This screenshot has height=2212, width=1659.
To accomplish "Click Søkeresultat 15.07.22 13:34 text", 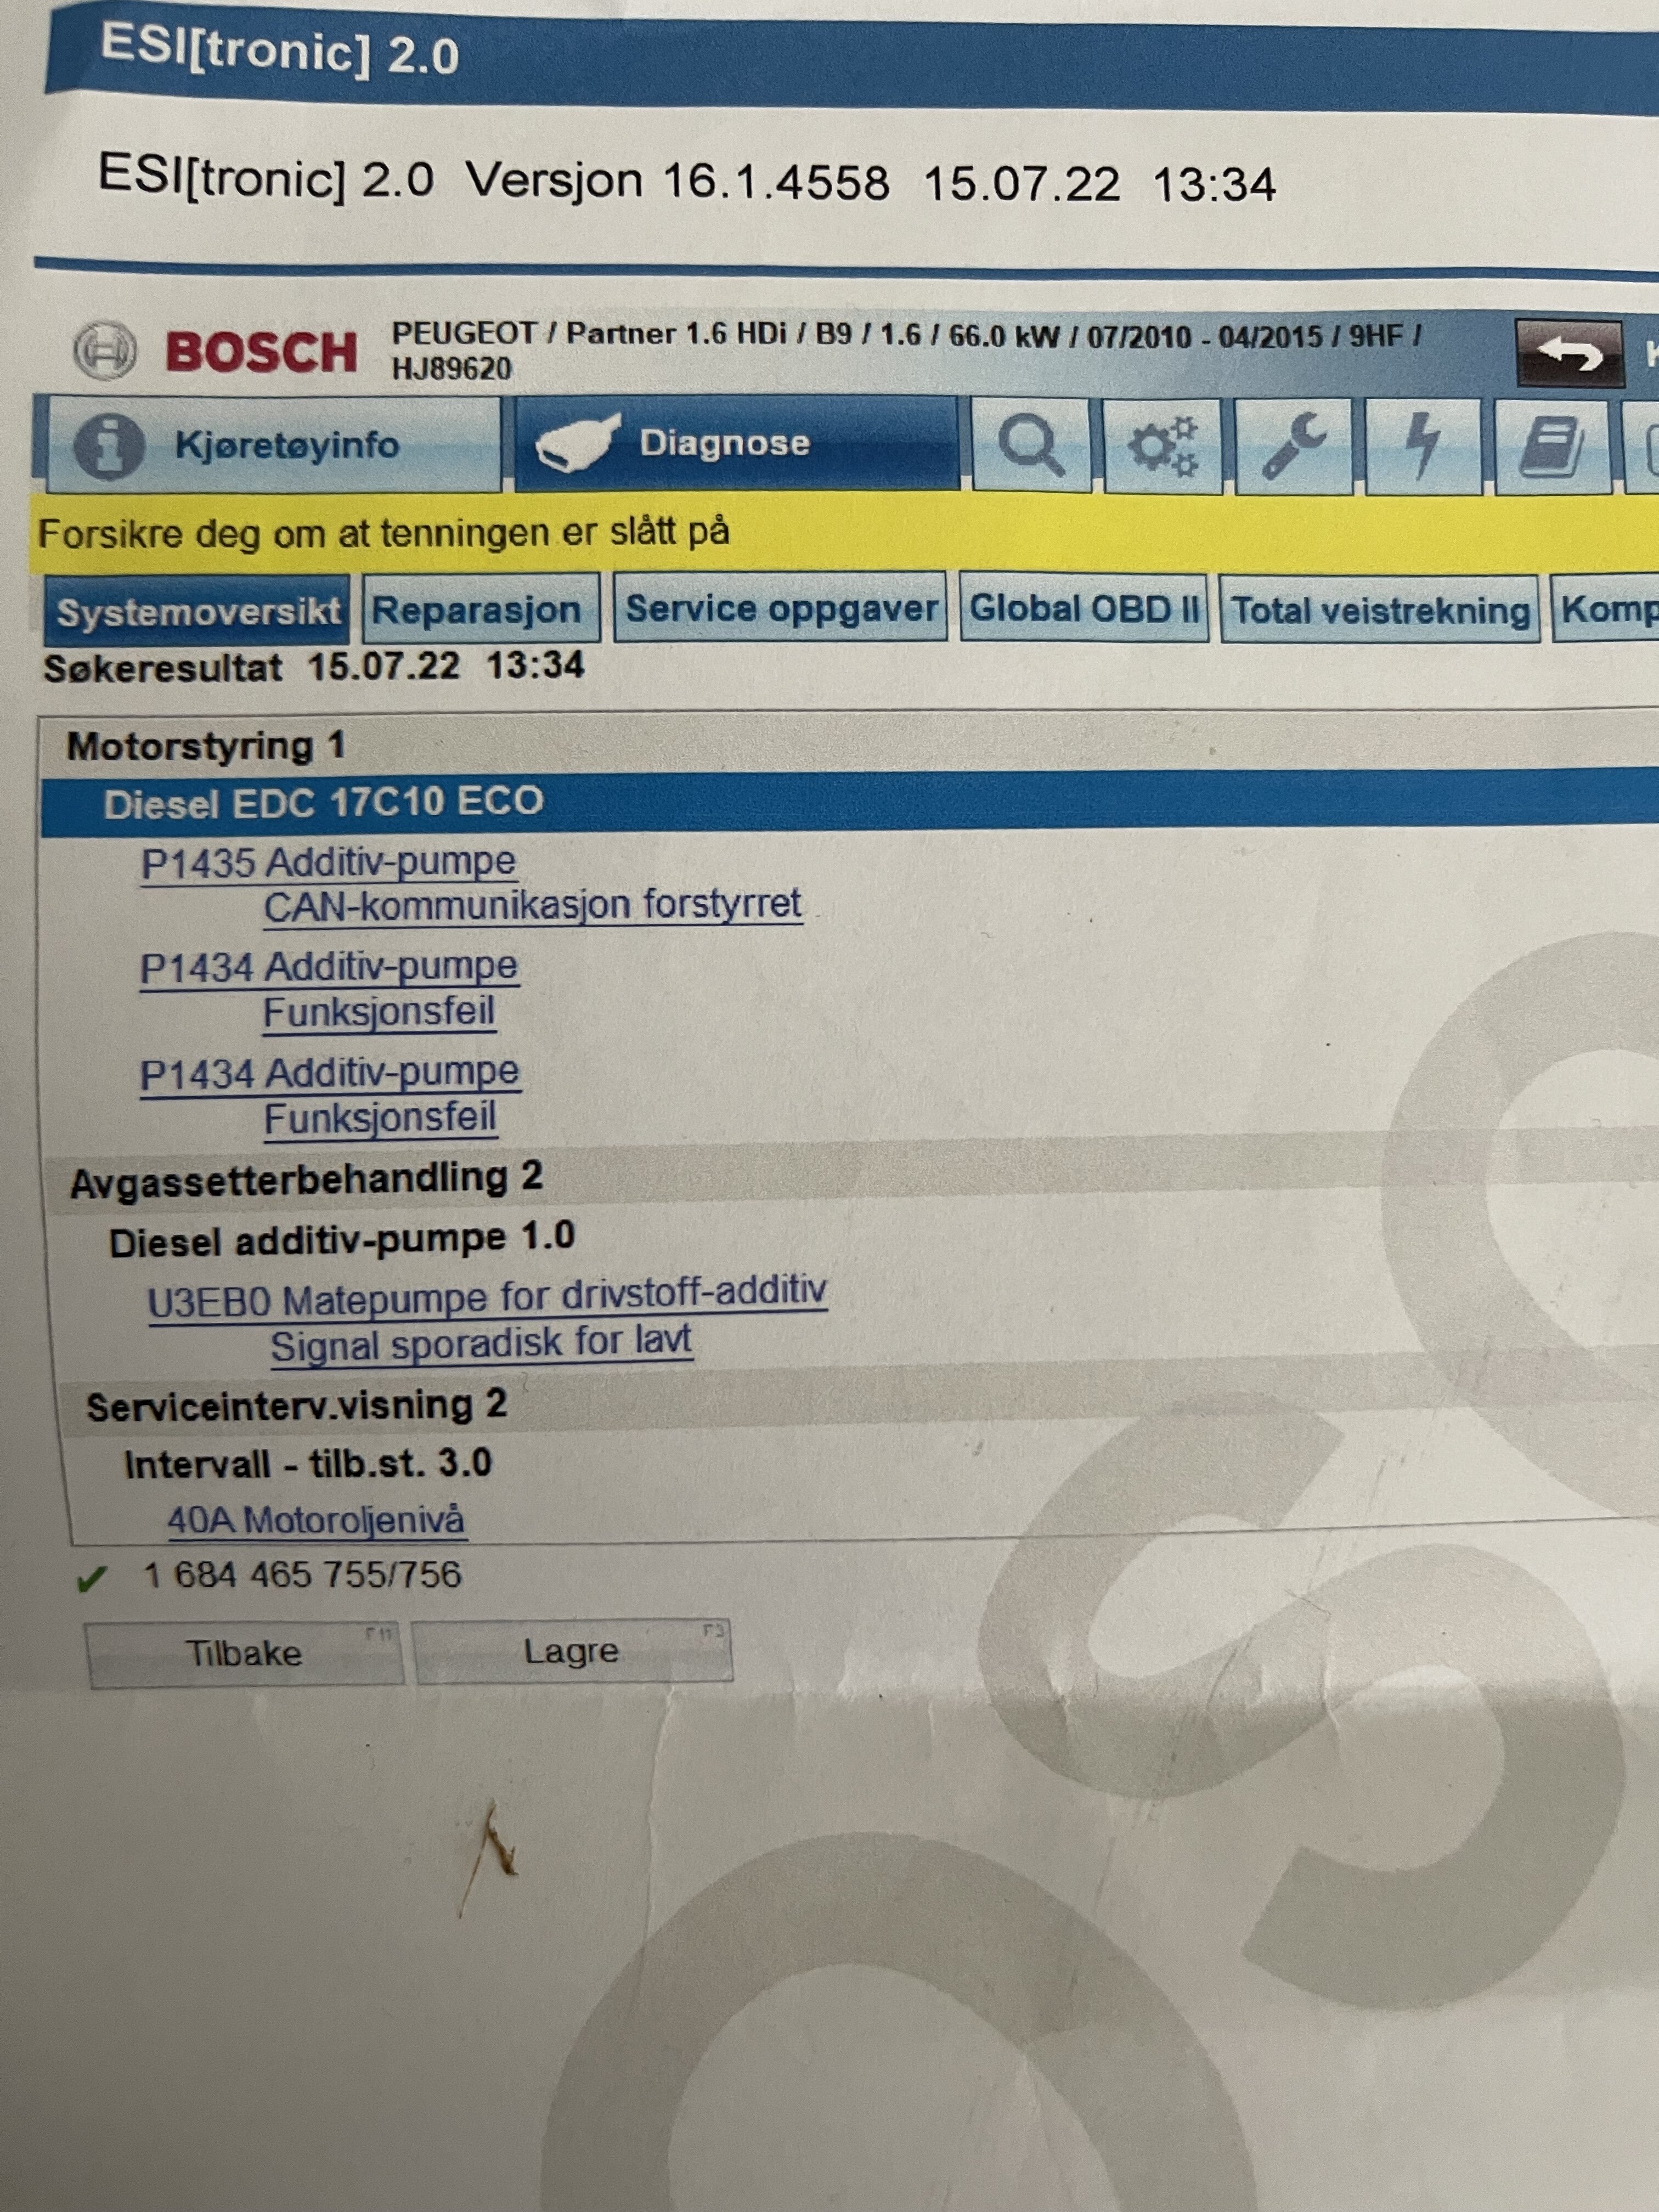I will (313, 667).
